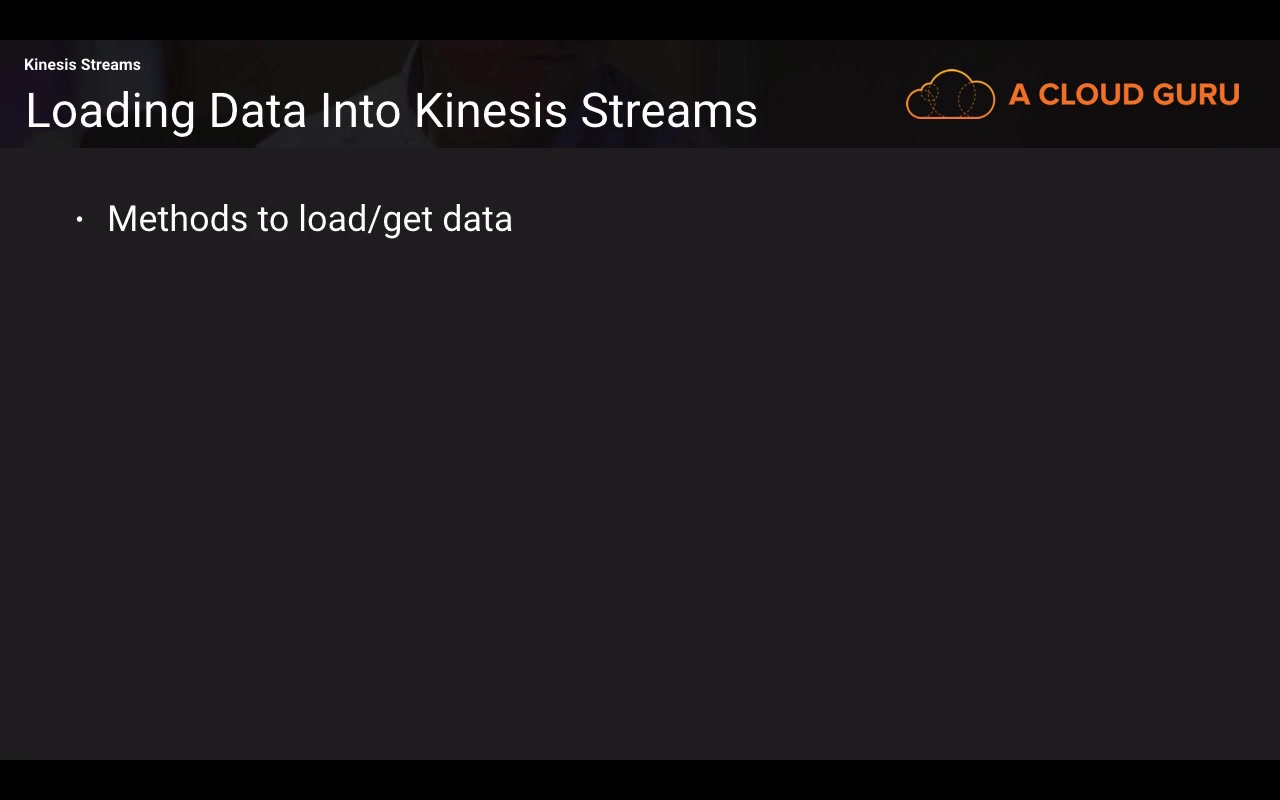Click the word Kinesis in the large title
The height and width of the screenshot is (800, 1280).
[x=491, y=111]
